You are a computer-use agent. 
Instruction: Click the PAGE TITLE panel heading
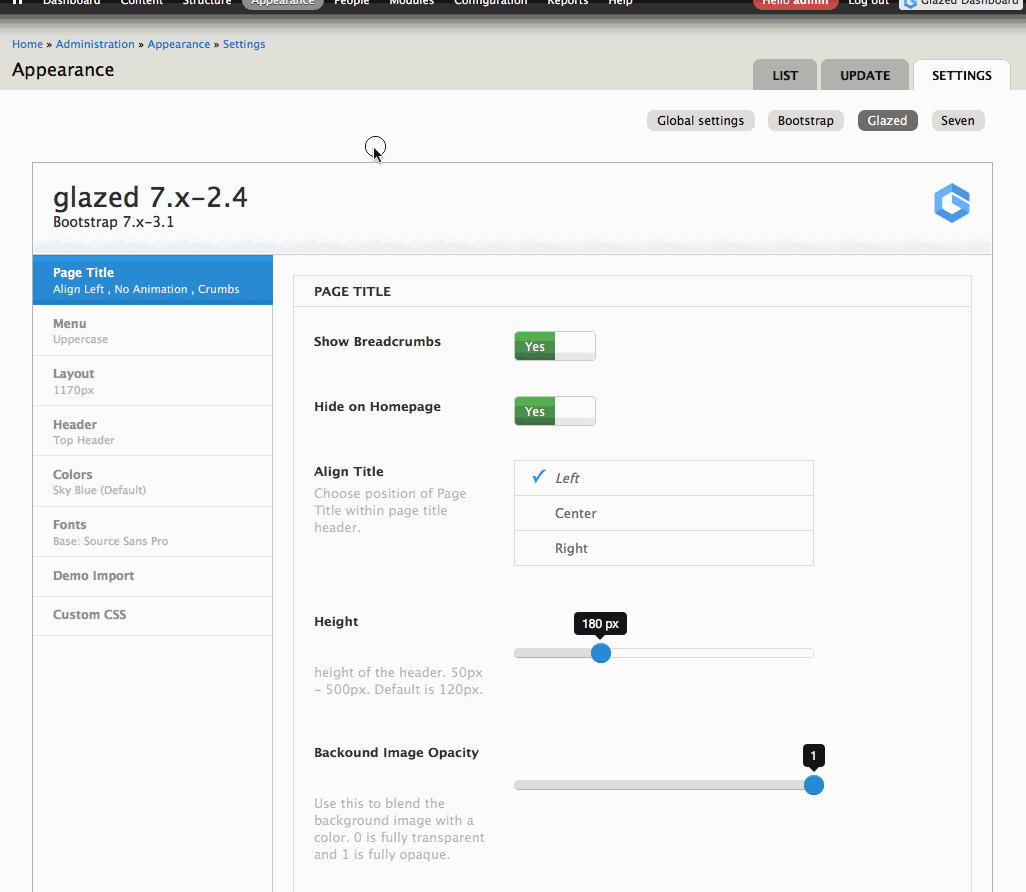352,292
